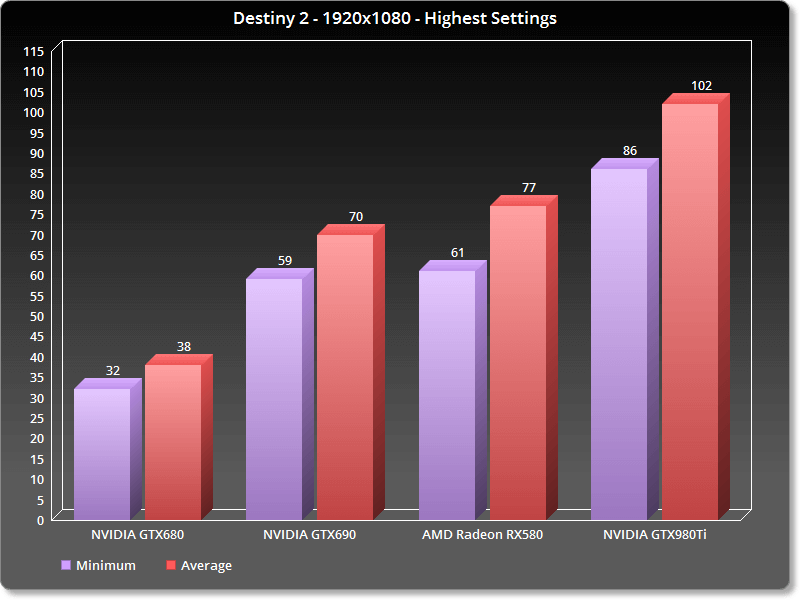Select the Average legend label
This screenshot has width=800, height=600.
tap(207, 565)
